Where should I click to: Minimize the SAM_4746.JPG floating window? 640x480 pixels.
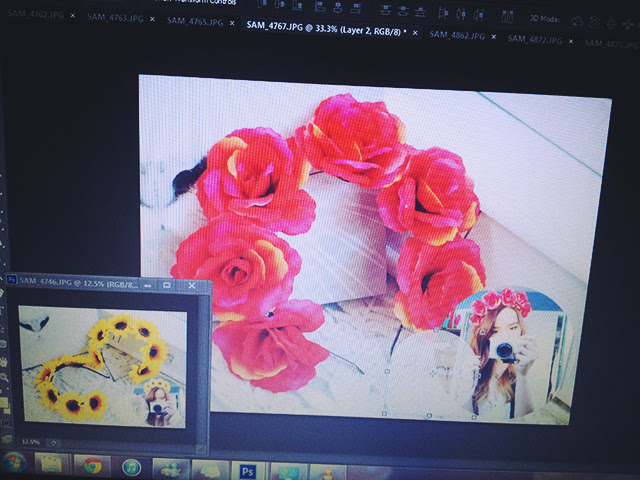pos(148,285)
